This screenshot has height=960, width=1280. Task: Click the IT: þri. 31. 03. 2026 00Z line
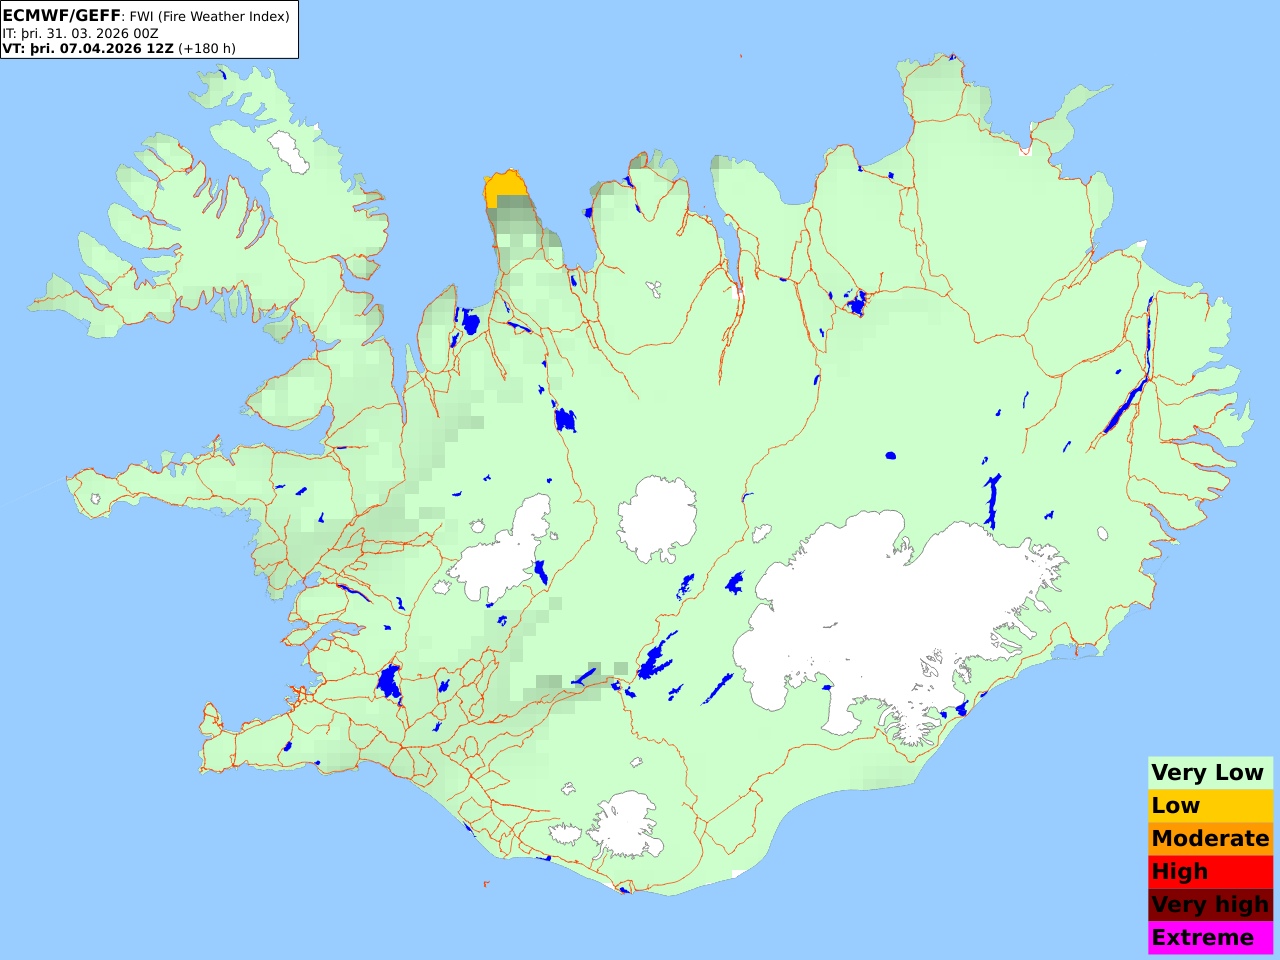coord(80,33)
